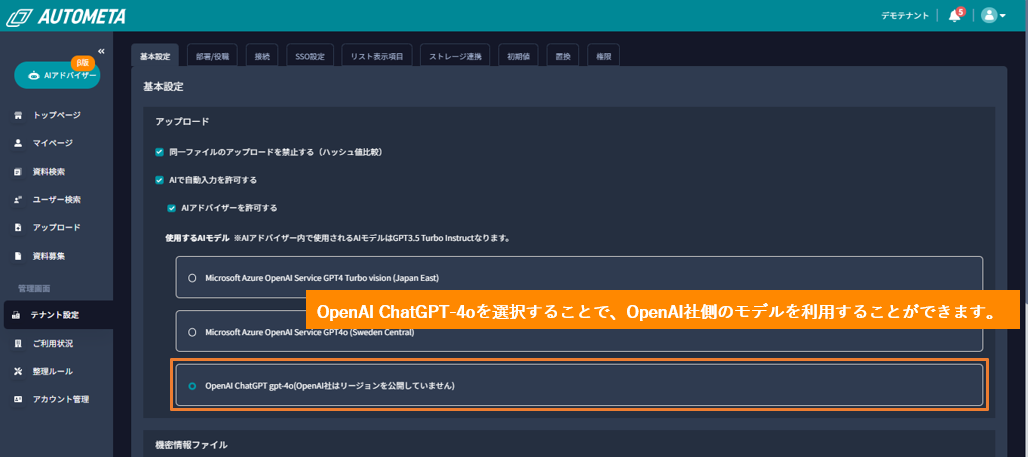The height and width of the screenshot is (457, 1028).
Task: Switch to the 接続 tab
Action: [x=262, y=56]
